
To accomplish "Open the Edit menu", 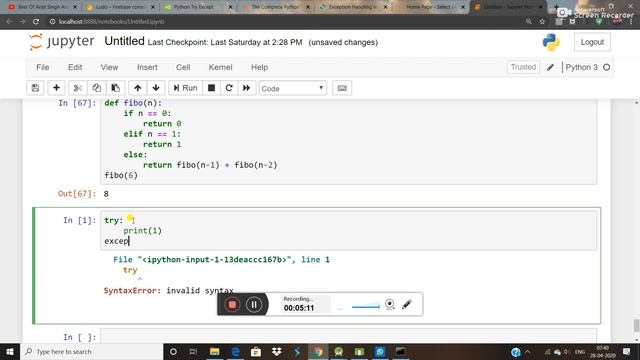I will click(x=75, y=67).
